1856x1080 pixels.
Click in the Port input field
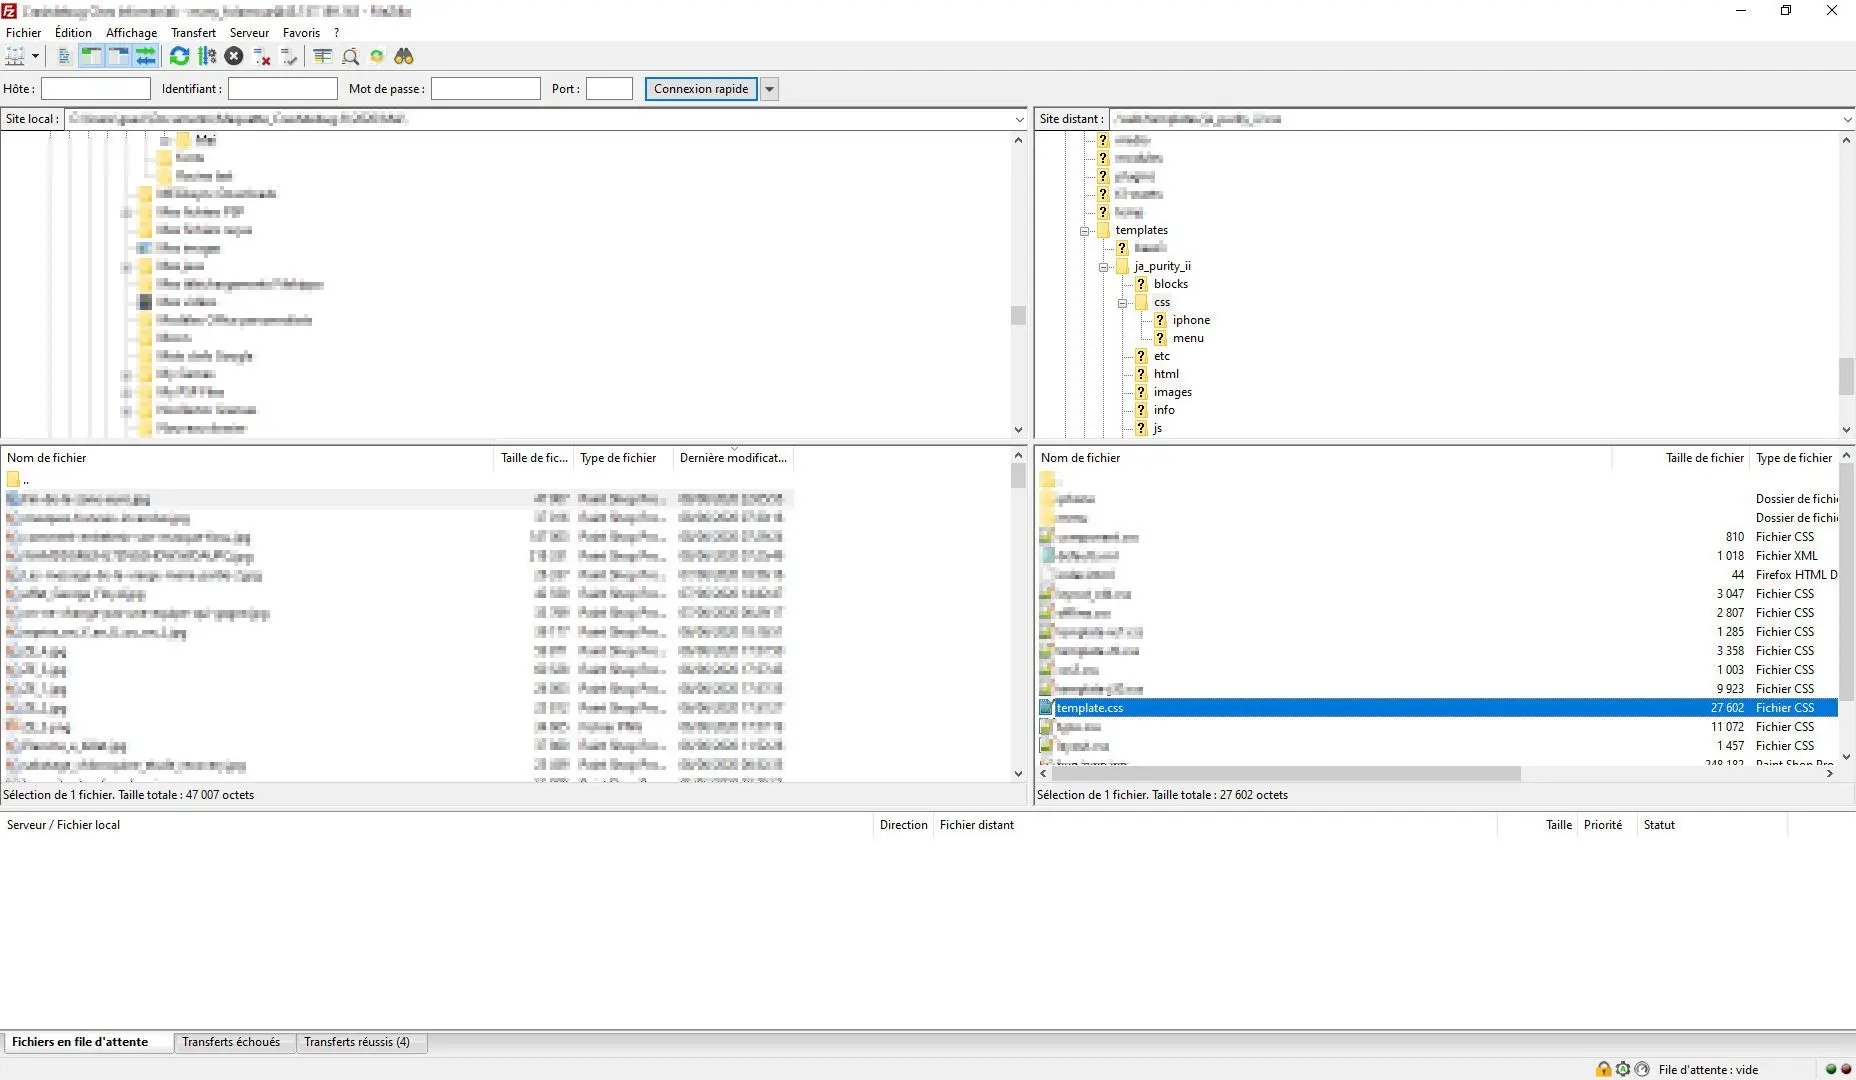pyautogui.click(x=609, y=89)
